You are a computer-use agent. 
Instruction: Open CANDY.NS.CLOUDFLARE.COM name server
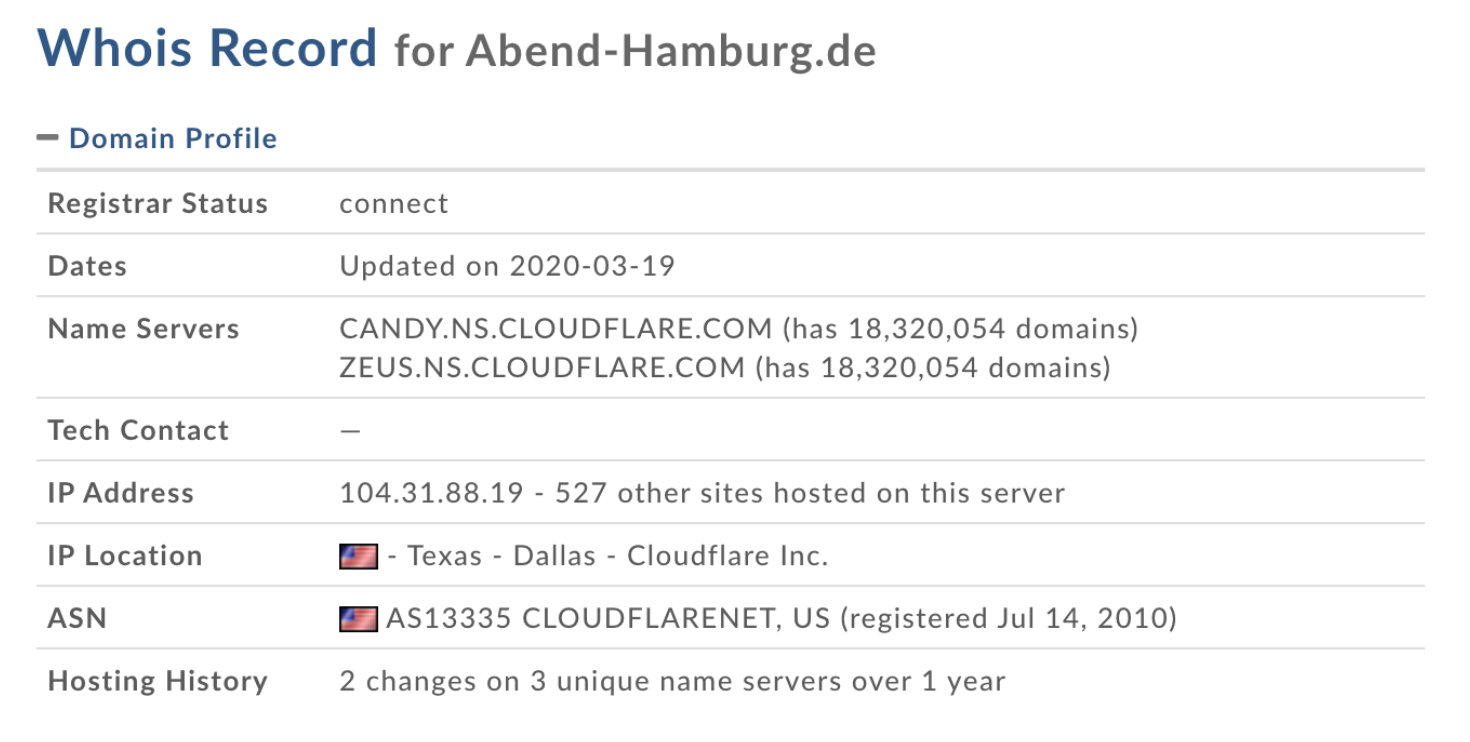pos(556,328)
